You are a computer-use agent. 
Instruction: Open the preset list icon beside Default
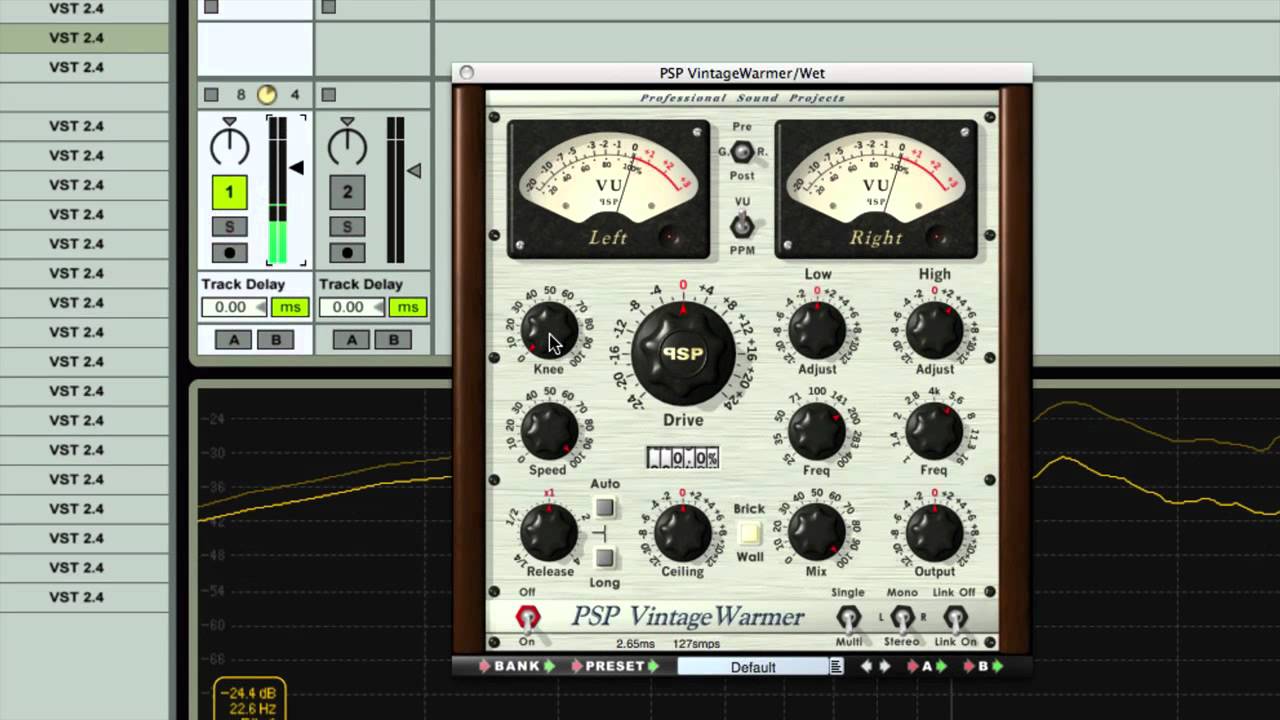click(836, 666)
